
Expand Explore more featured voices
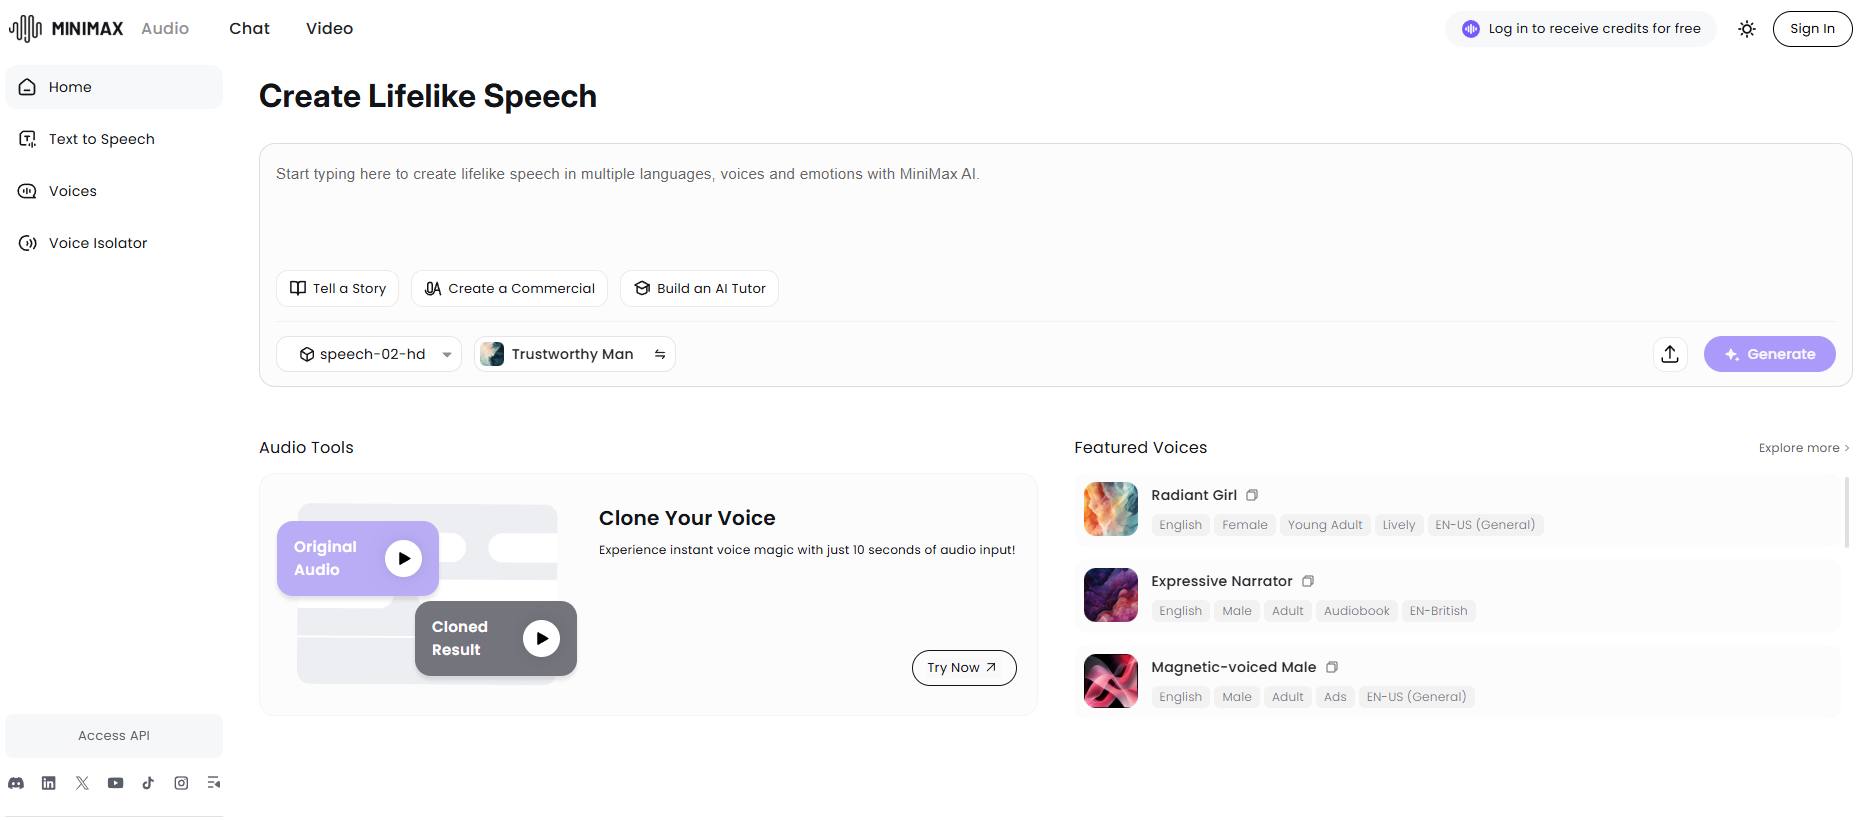1803,448
